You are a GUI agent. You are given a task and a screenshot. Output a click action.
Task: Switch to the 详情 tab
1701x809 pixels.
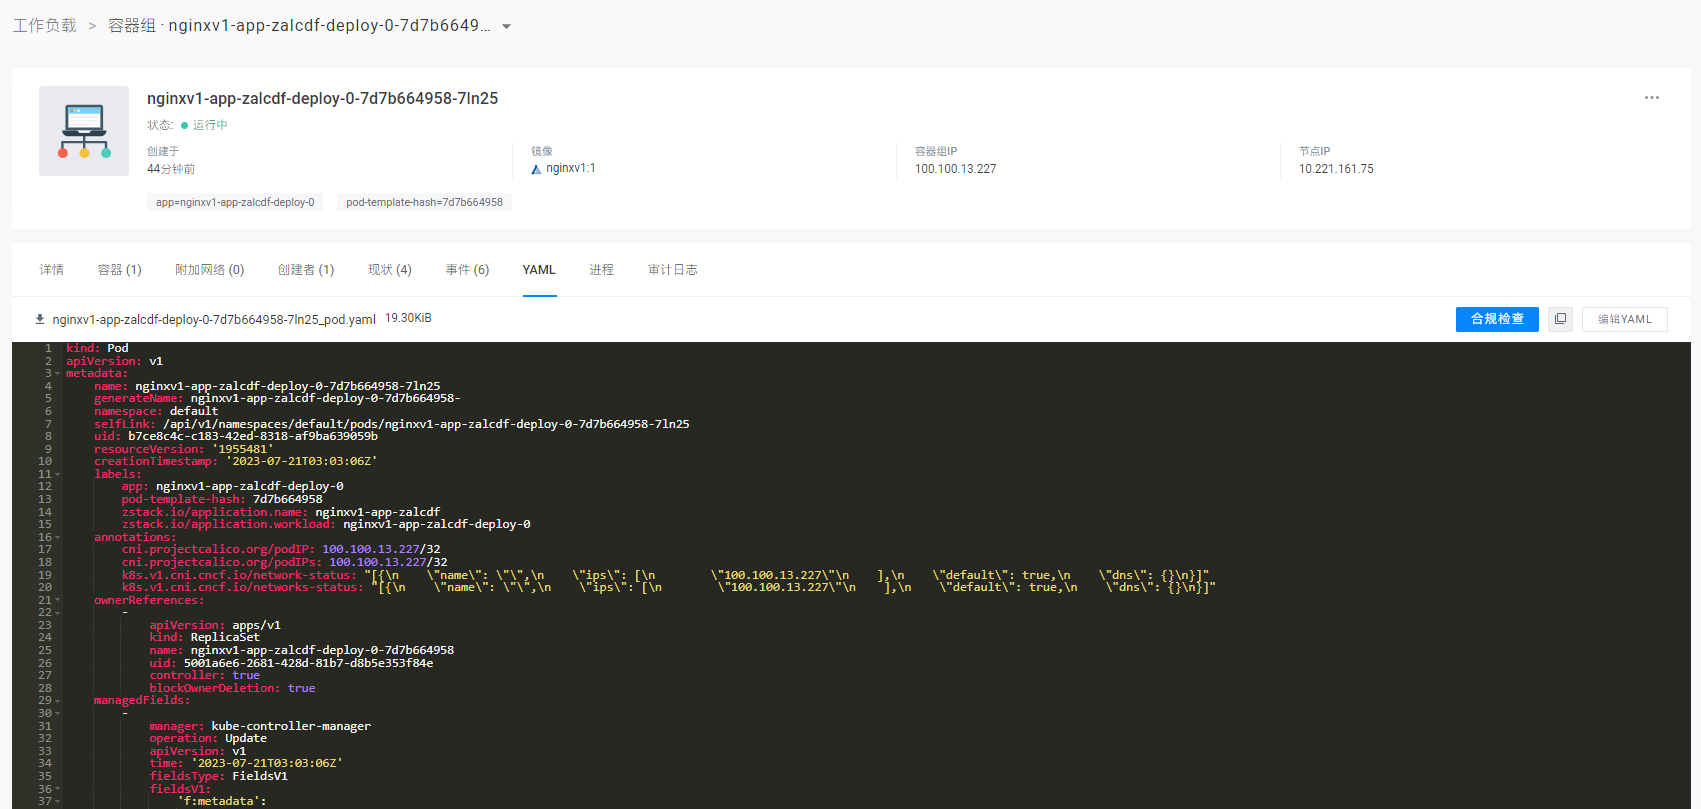pyautogui.click(x=52, y=270)
